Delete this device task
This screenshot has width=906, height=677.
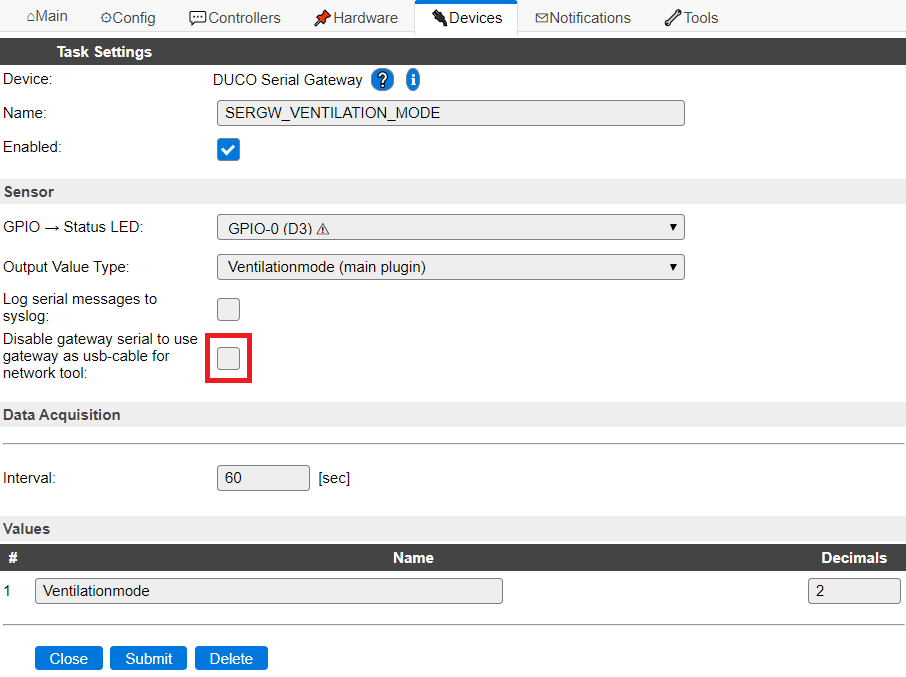pos(231,659)
